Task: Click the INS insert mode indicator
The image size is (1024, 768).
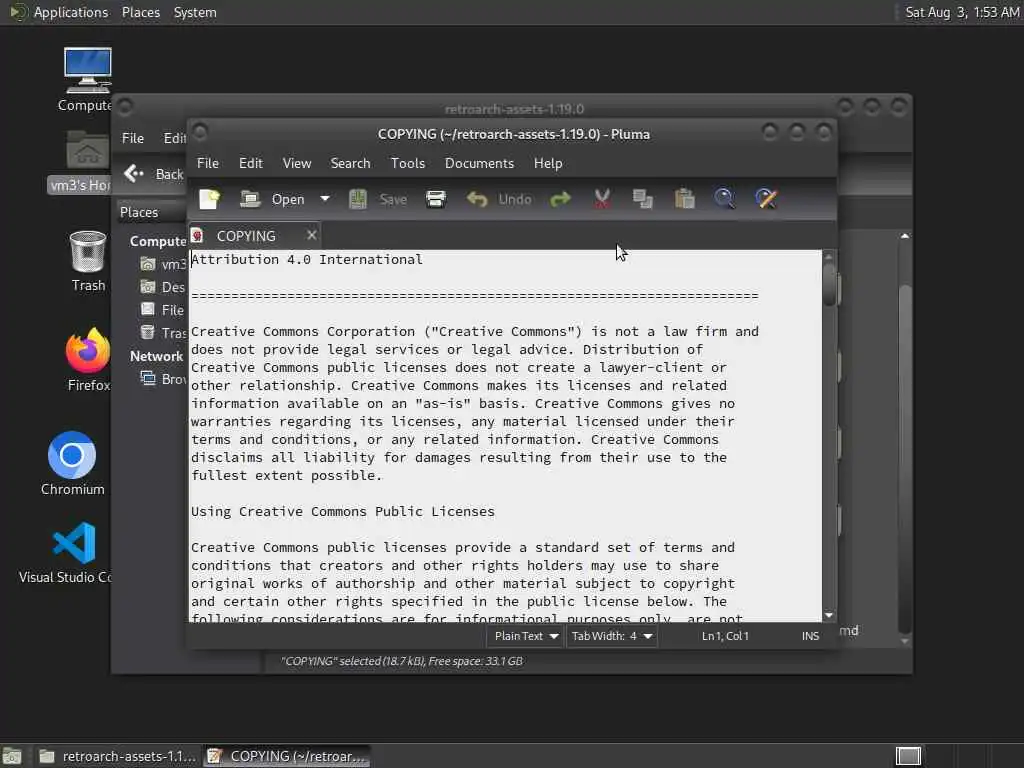Action: pyautogui.click(x=810, y=636)
